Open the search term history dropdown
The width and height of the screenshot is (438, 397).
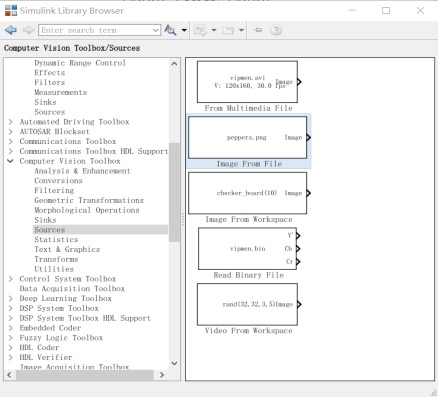pos(156,30)
